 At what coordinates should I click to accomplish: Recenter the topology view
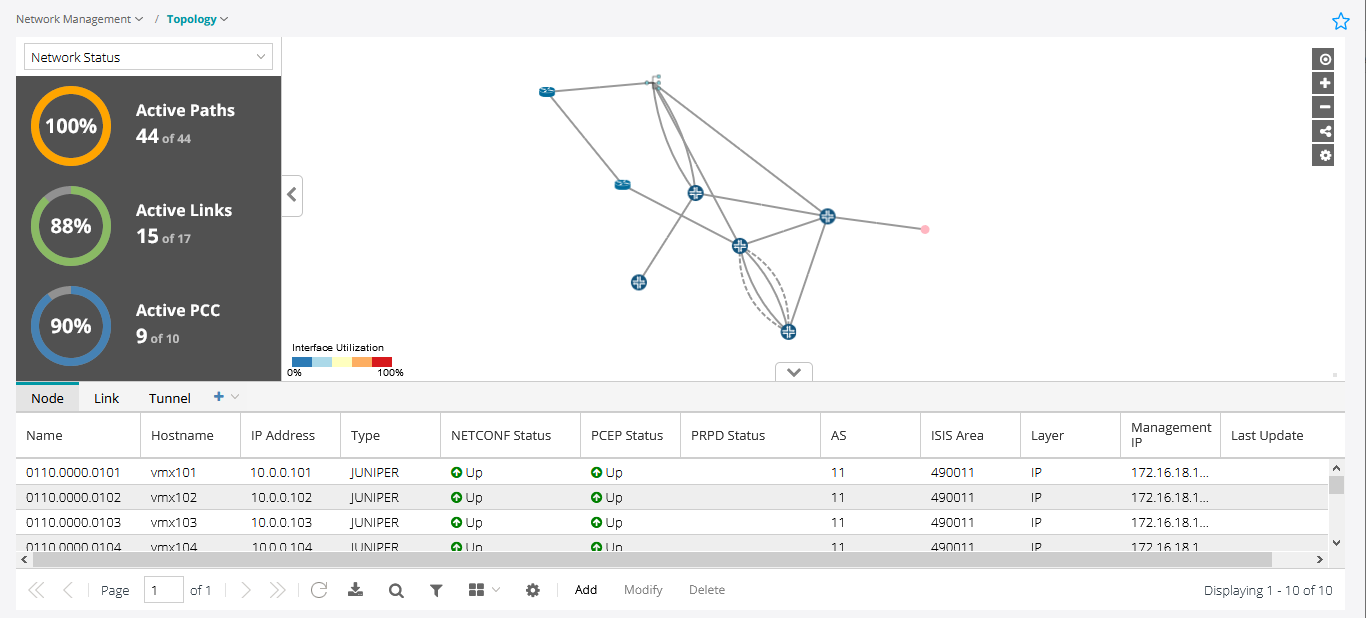coord(1323,58)
